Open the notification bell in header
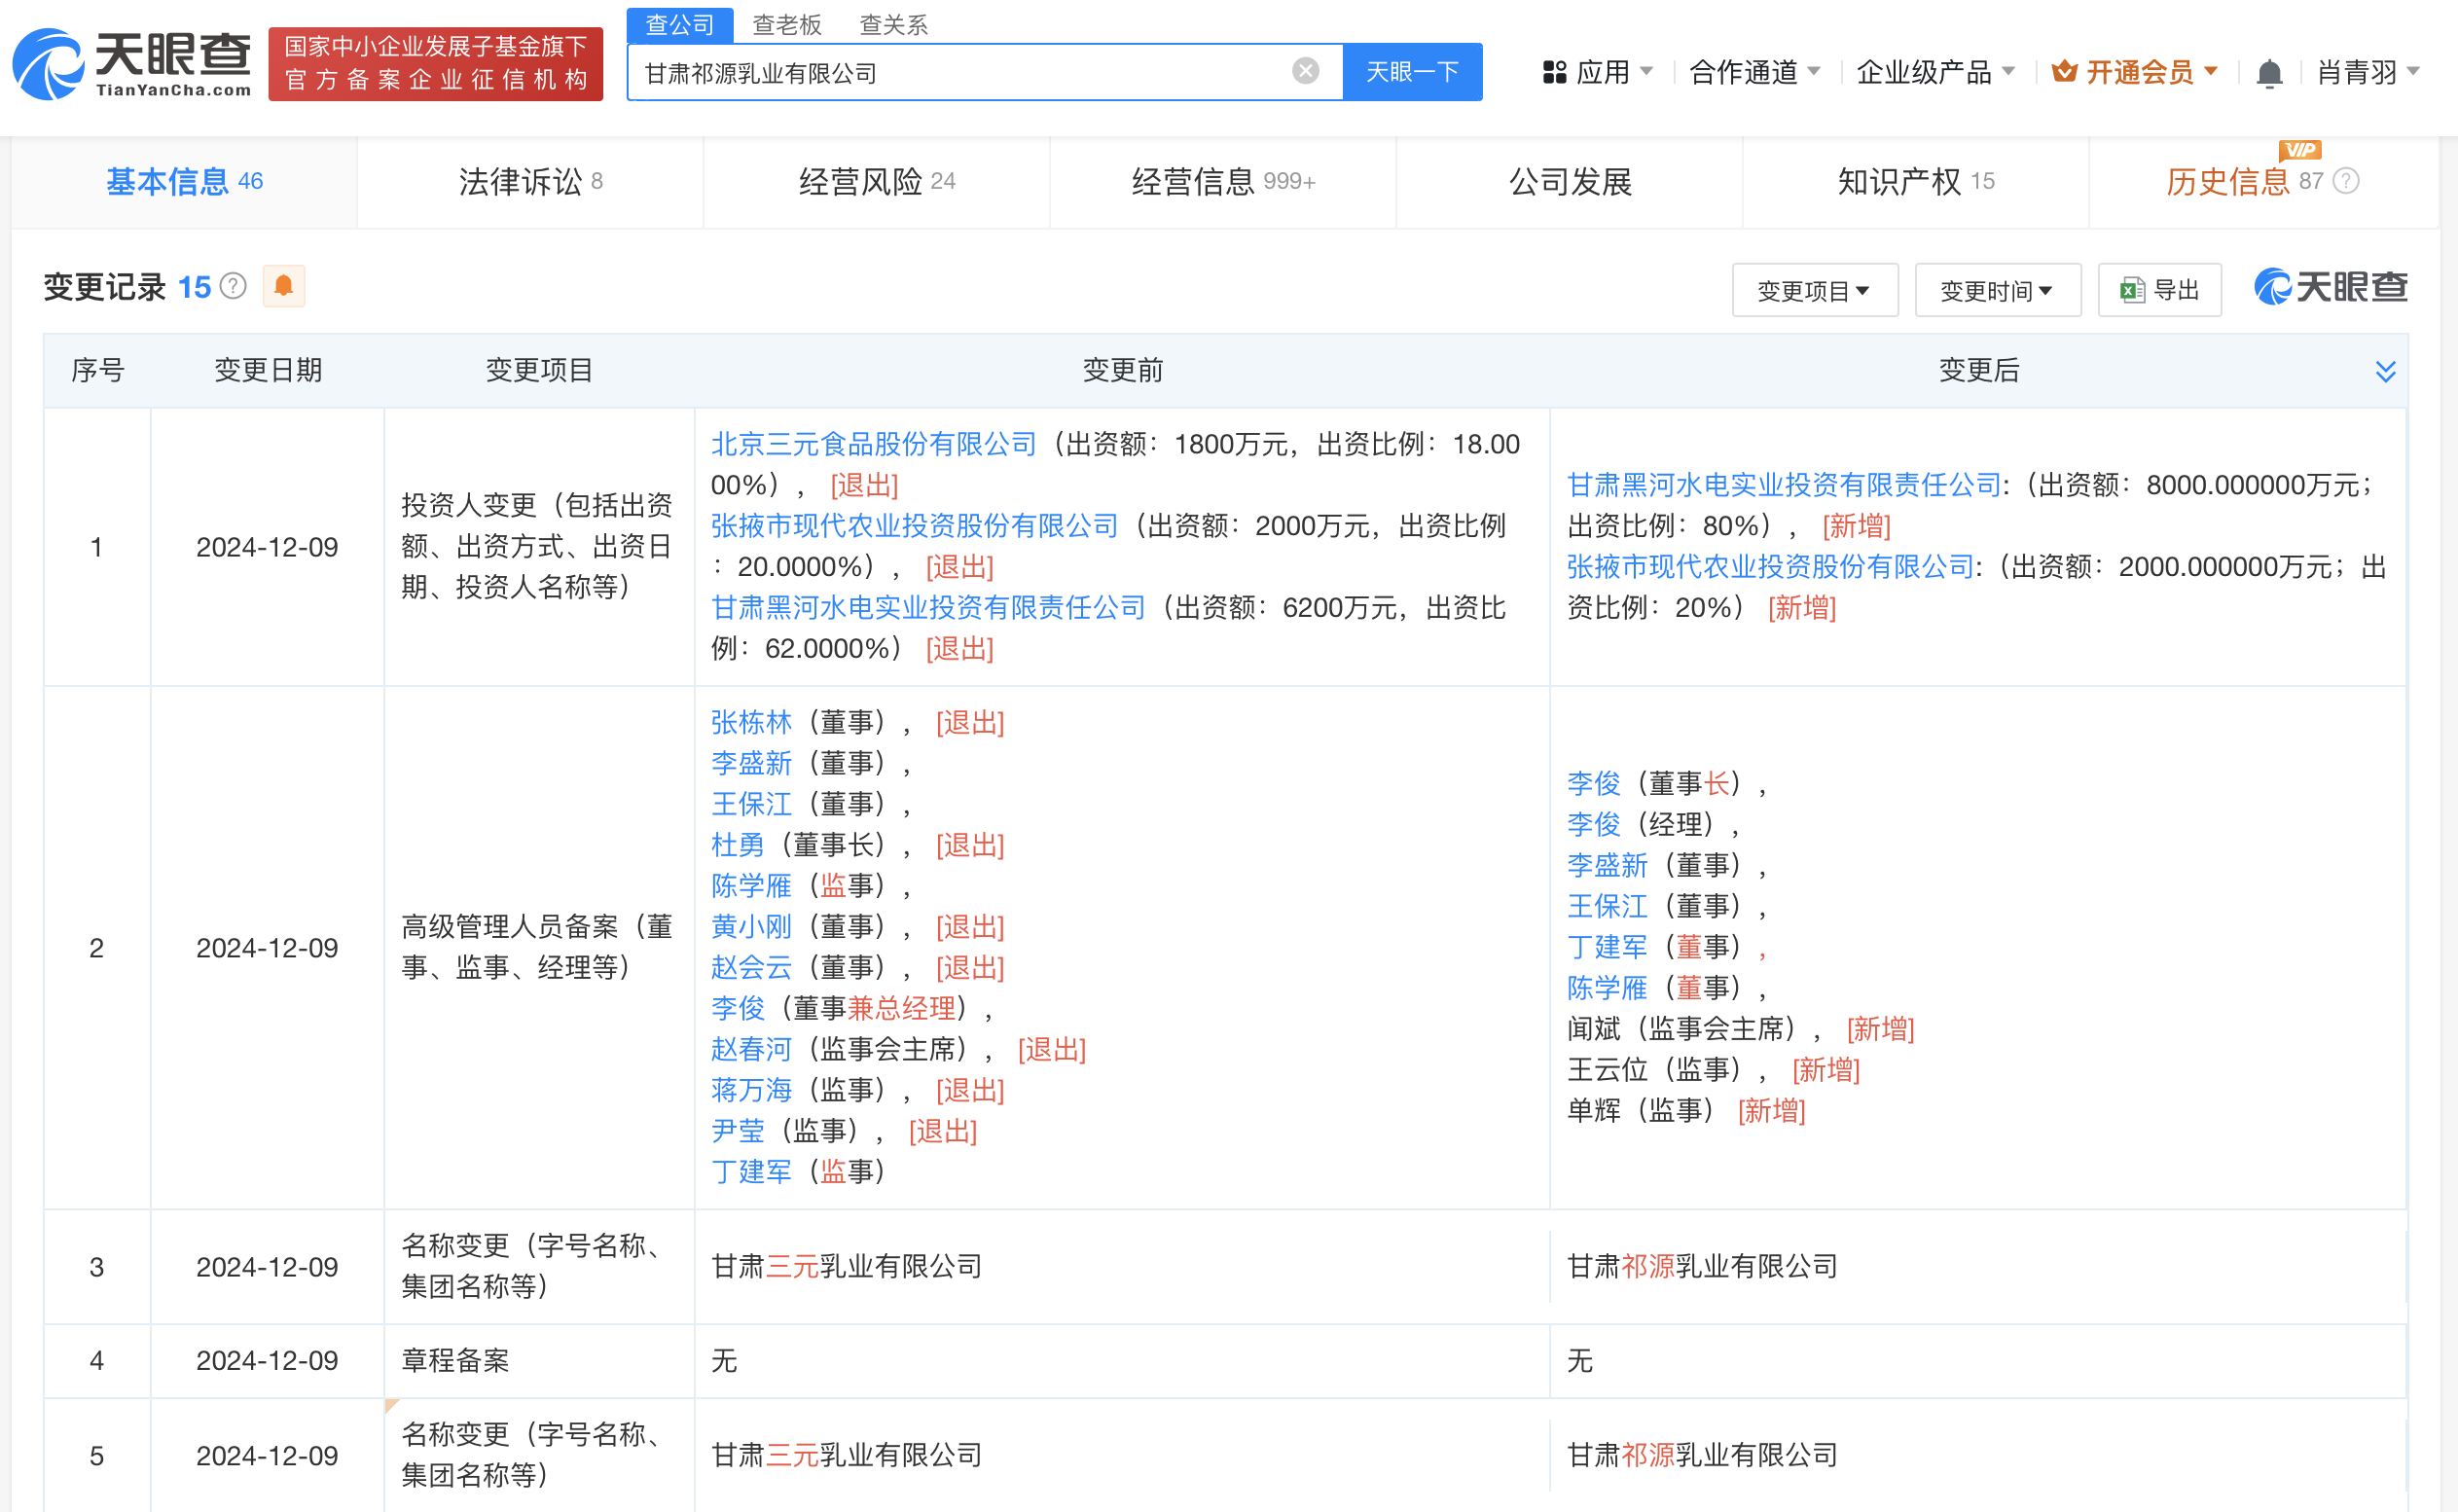The width and height of the screenshot is (2458, 1512). pyautogui.click(x=2269, y=73)
